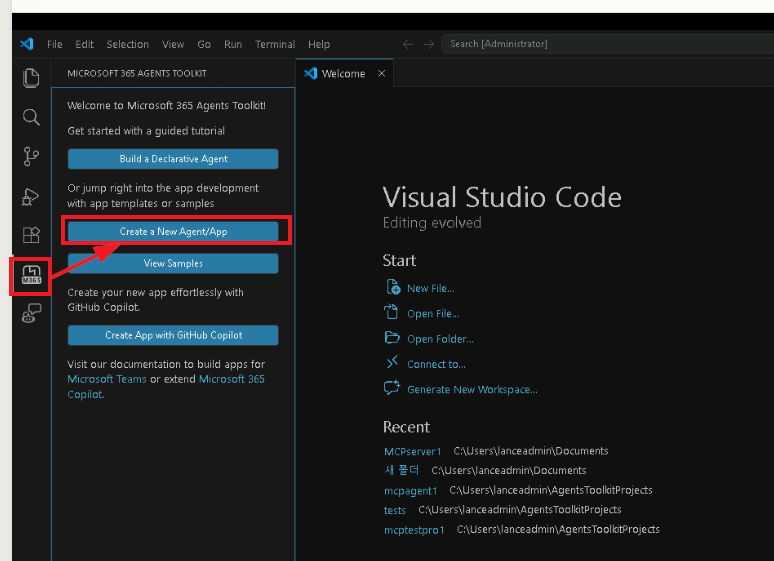Click the 'Editing evolved' subtitle

[432, 223]
